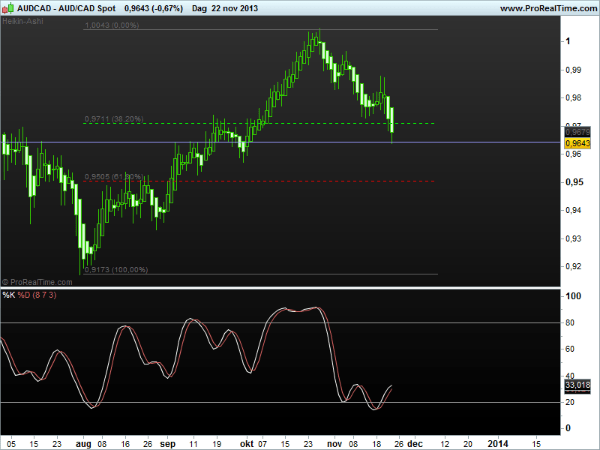
Task: Click the stochastic 20 oversold level line
Action: (280, 402)
